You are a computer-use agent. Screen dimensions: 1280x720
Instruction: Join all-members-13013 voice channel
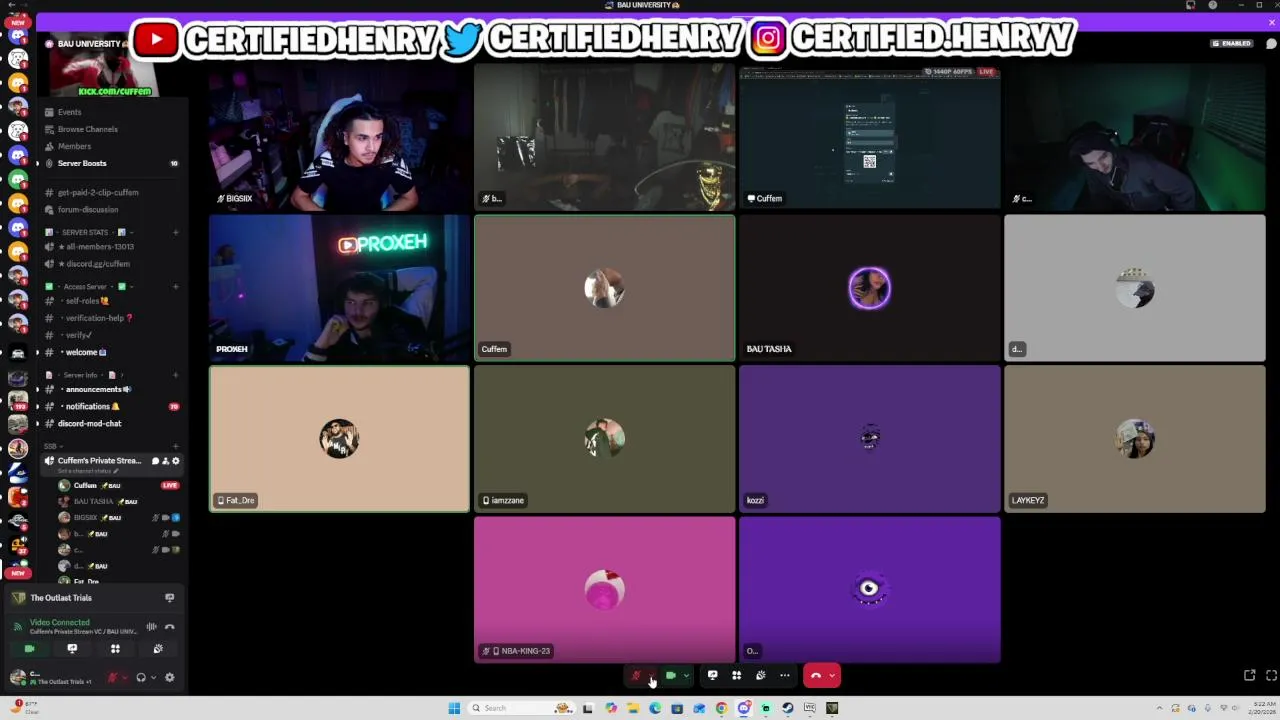point(95,247)
